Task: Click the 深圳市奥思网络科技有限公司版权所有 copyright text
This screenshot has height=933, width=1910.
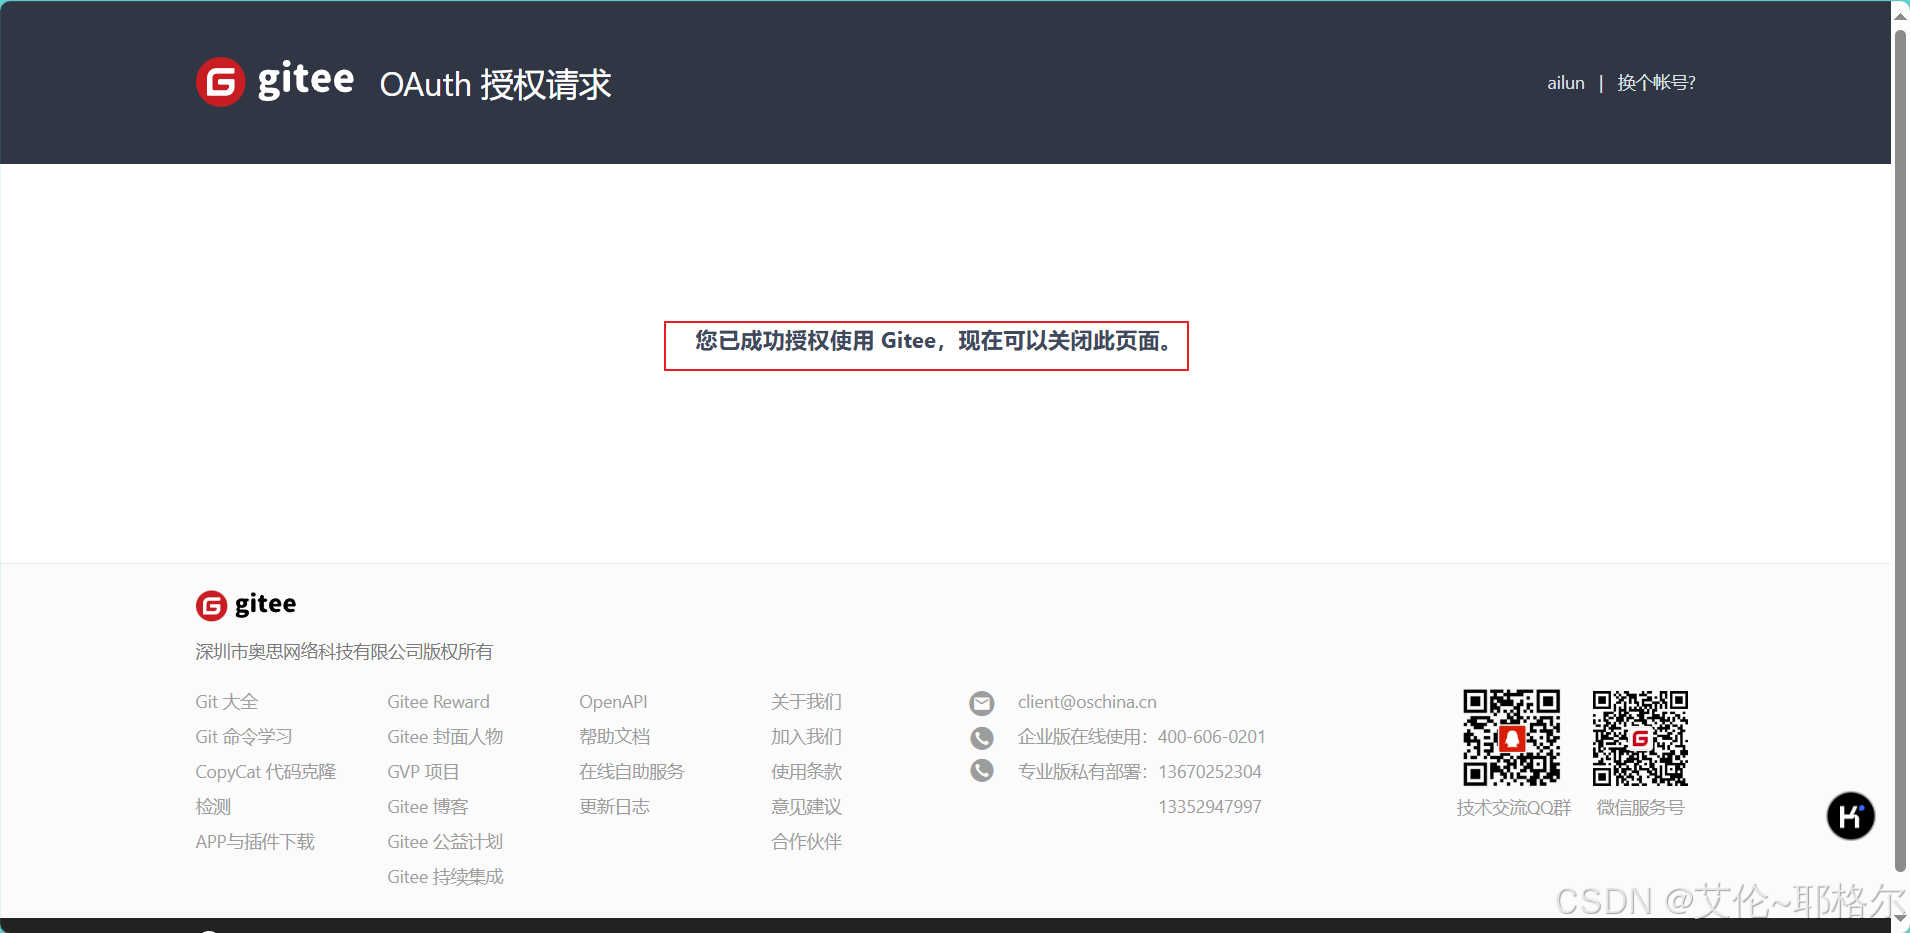Action: click(344, 652)
